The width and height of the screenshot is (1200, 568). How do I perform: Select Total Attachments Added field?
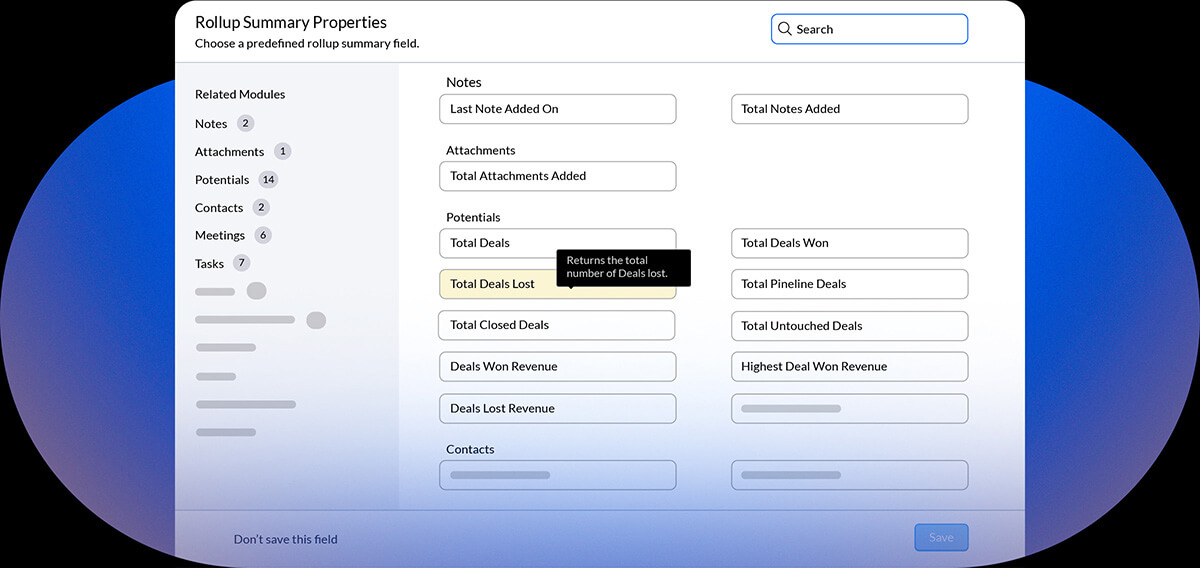coord(557,176)
